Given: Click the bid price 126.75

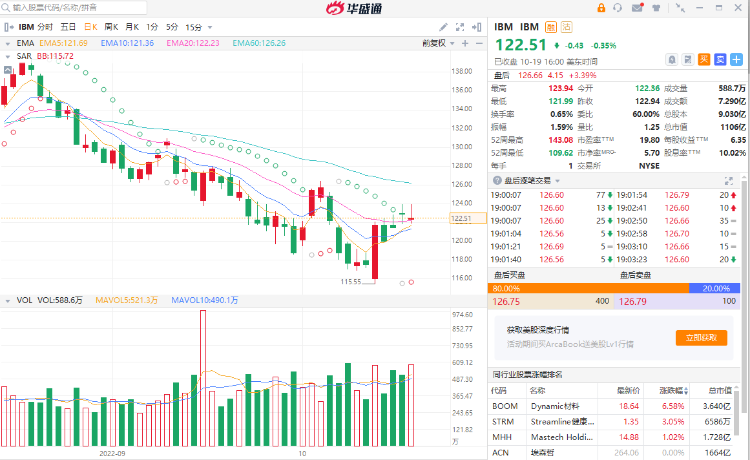Looking at the screenshot, I should point(506,302).
